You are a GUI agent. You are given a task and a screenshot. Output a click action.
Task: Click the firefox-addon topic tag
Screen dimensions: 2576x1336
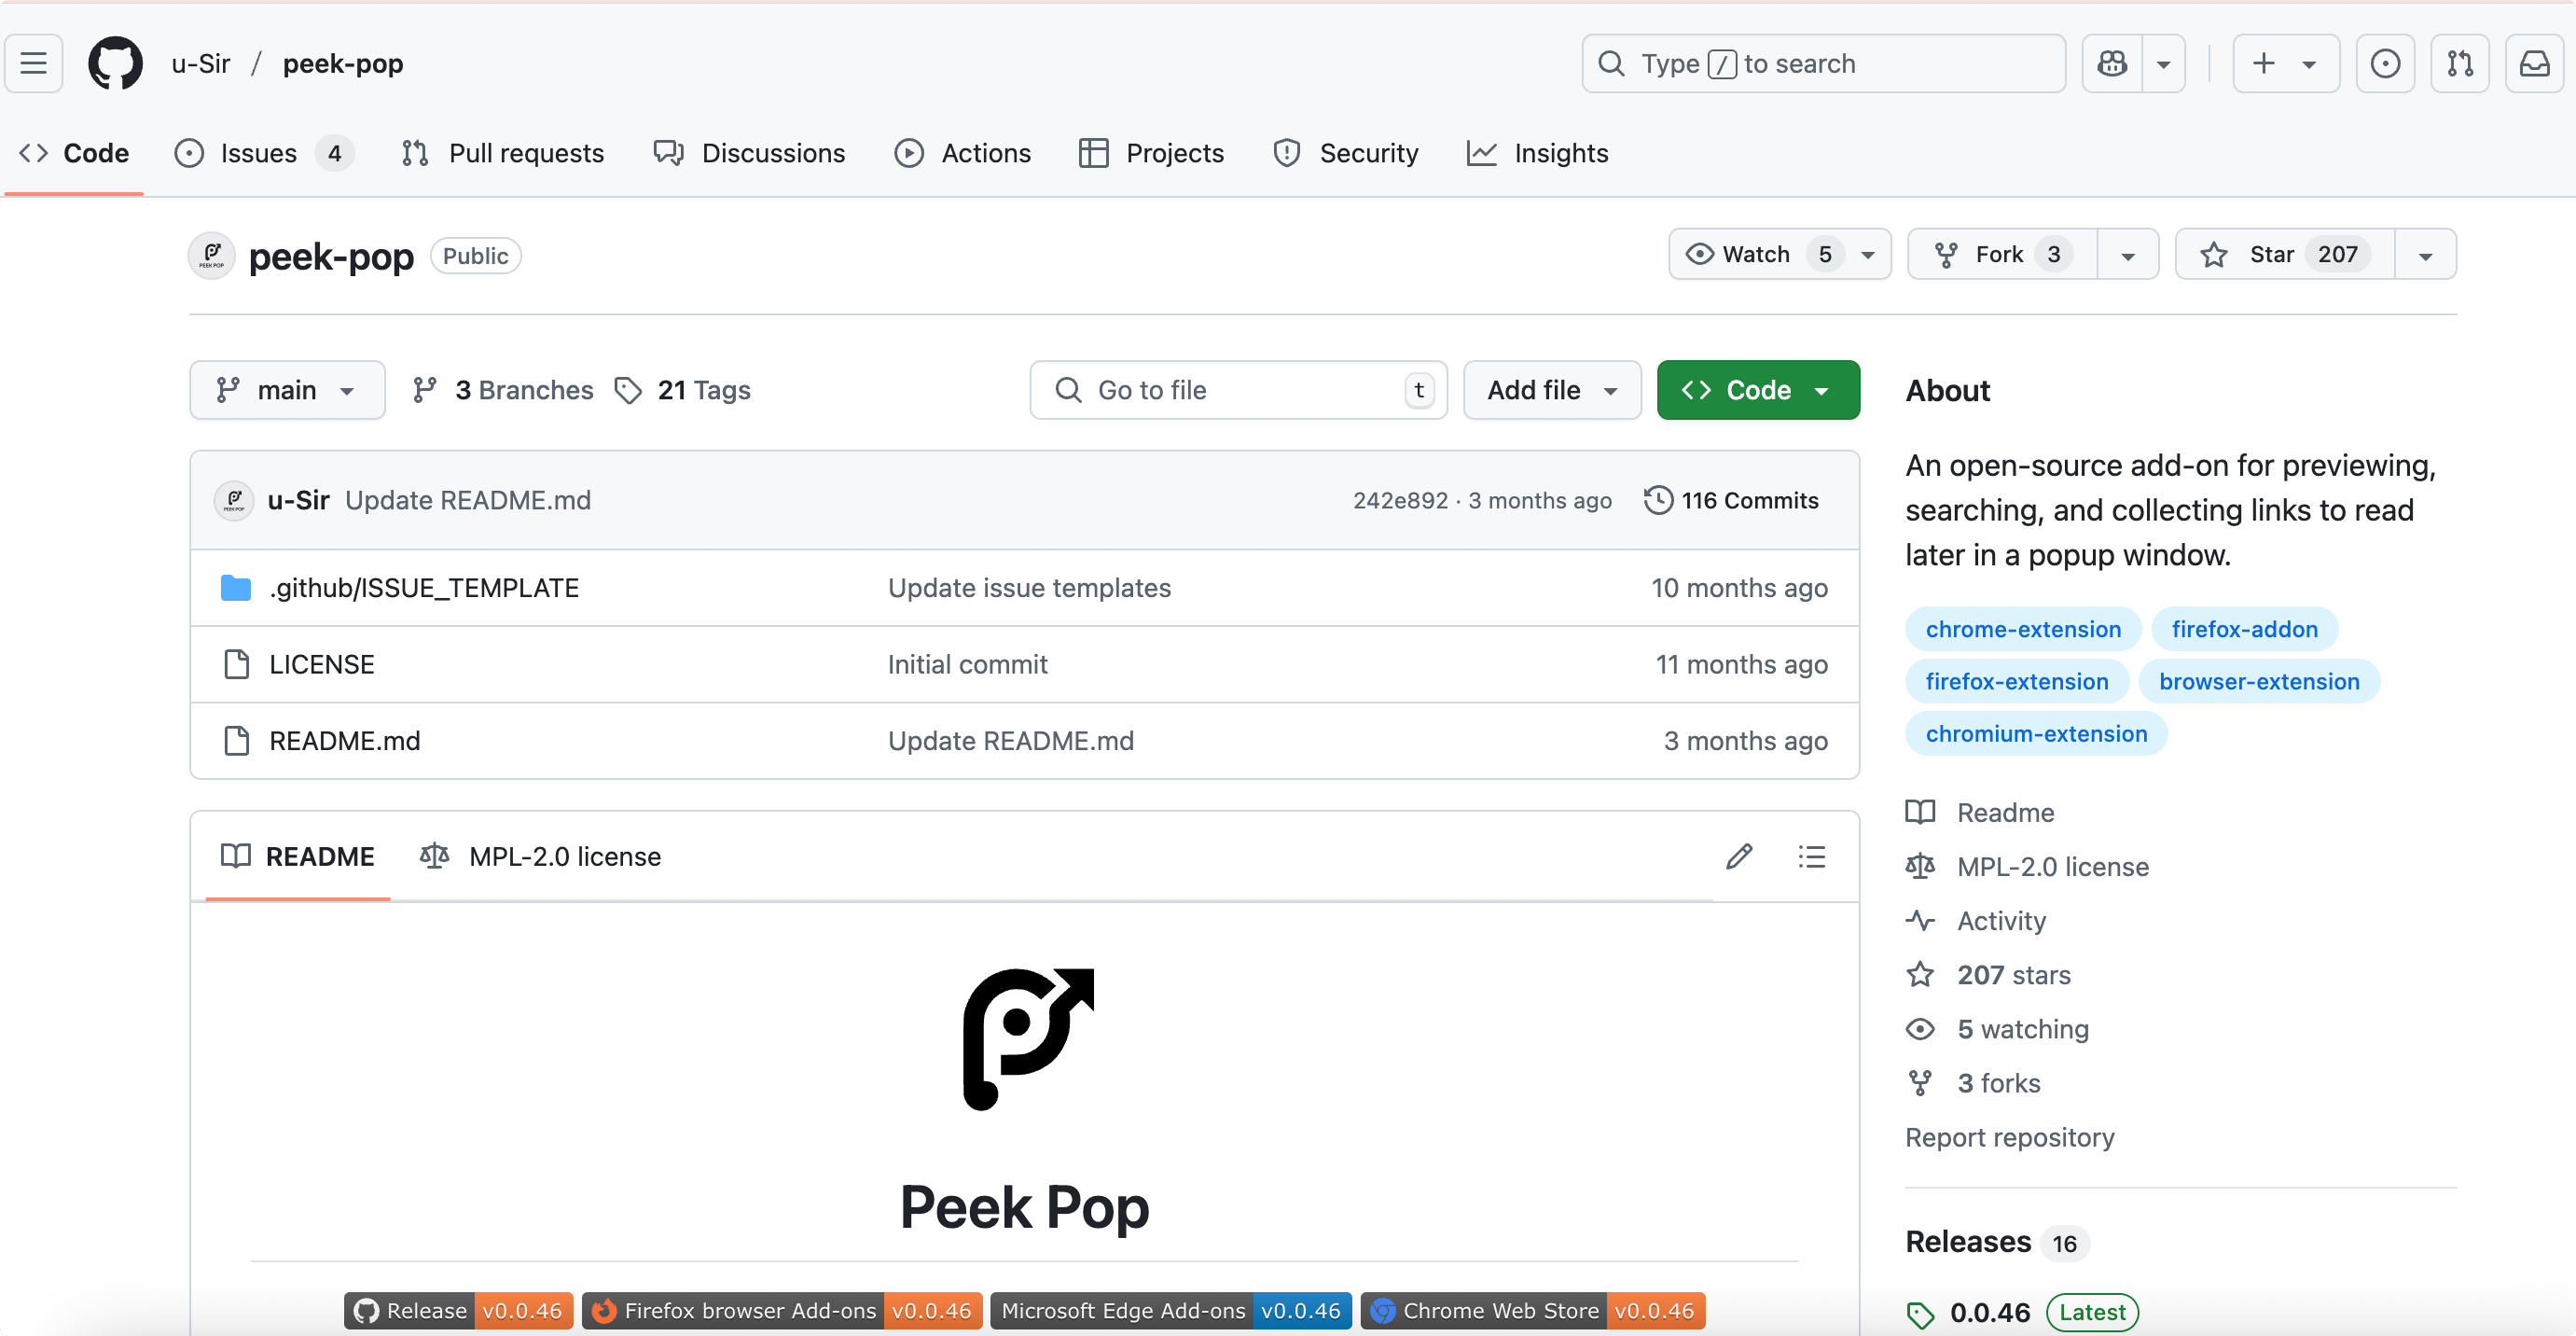(2245, 629)
